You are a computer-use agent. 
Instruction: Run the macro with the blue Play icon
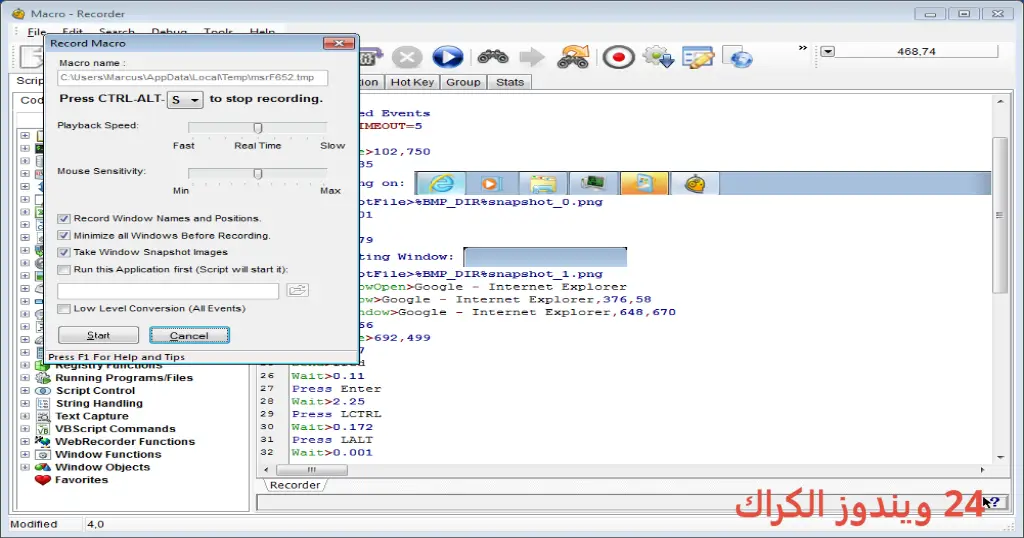447,57
